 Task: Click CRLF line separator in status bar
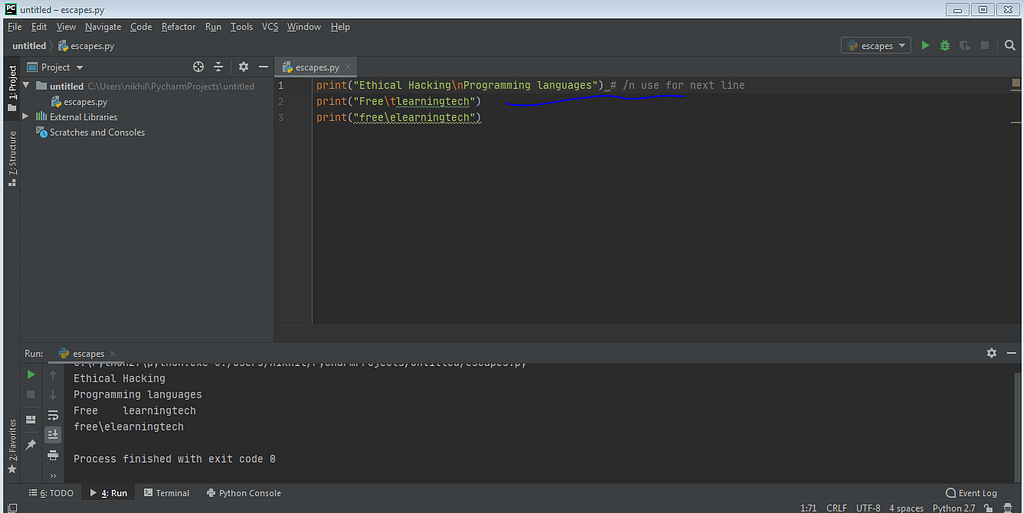point(836,508)
